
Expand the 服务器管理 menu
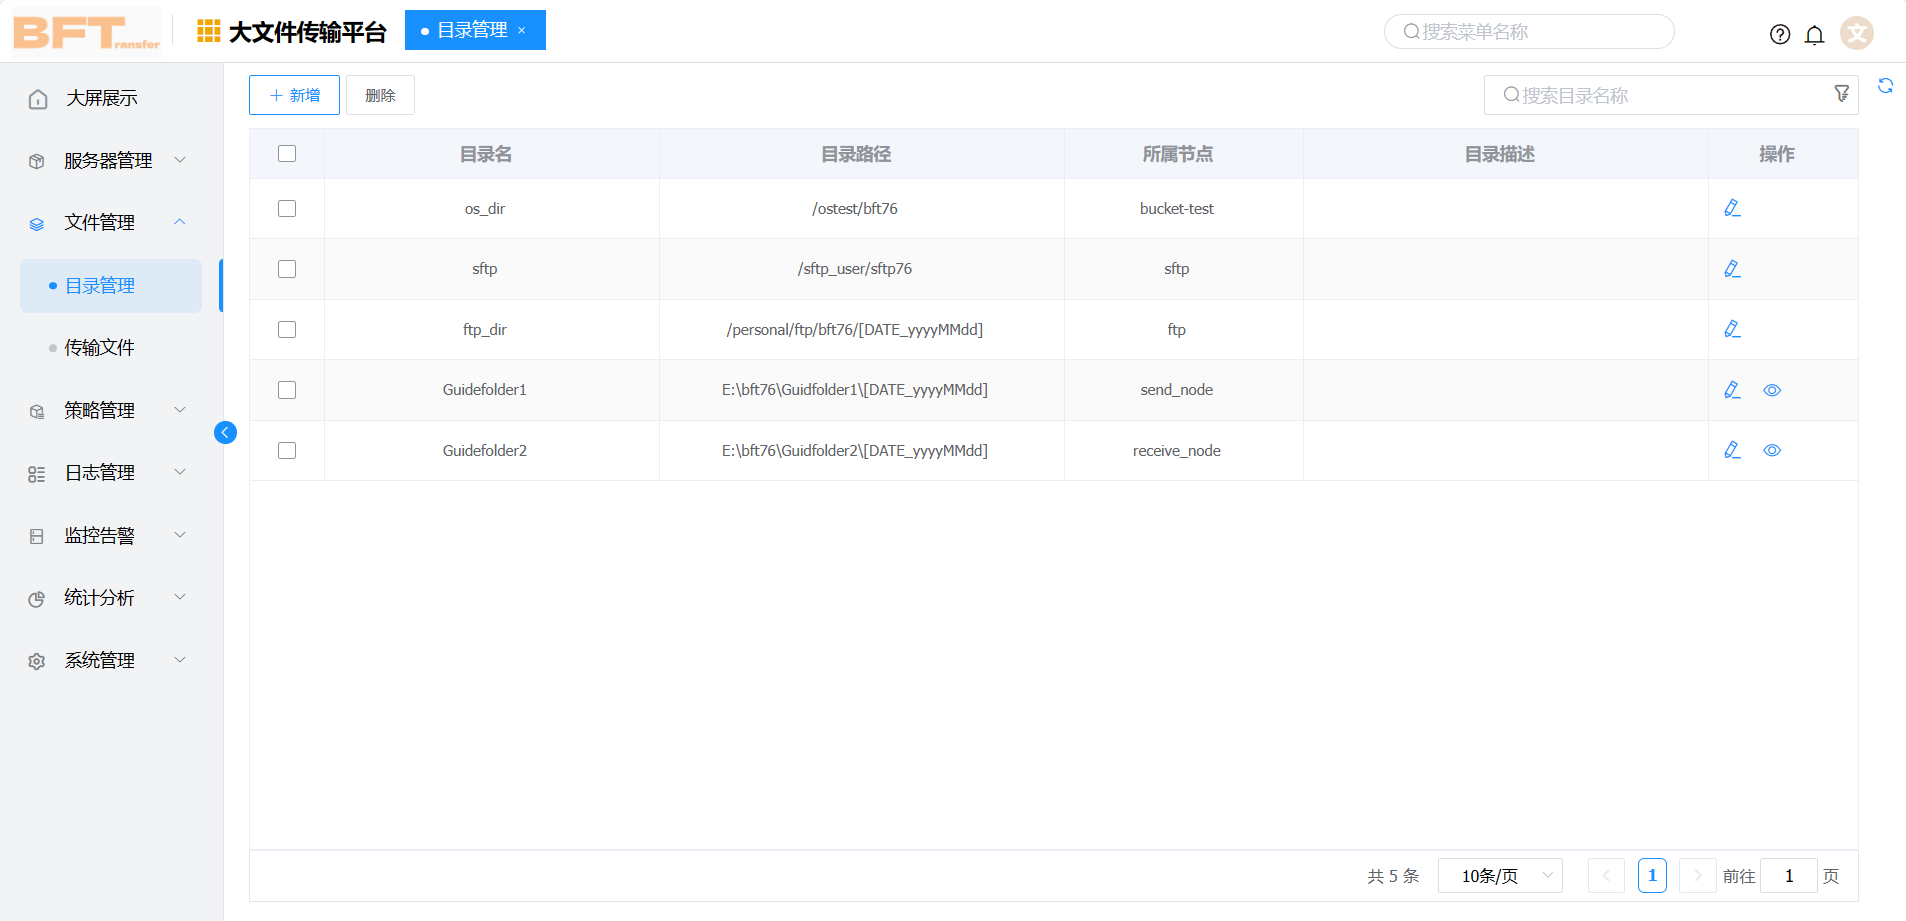[x=108, y=160]
